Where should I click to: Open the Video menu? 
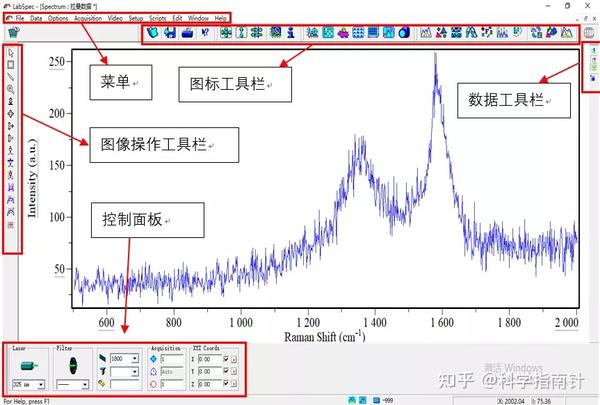click(x=115, y=18)
